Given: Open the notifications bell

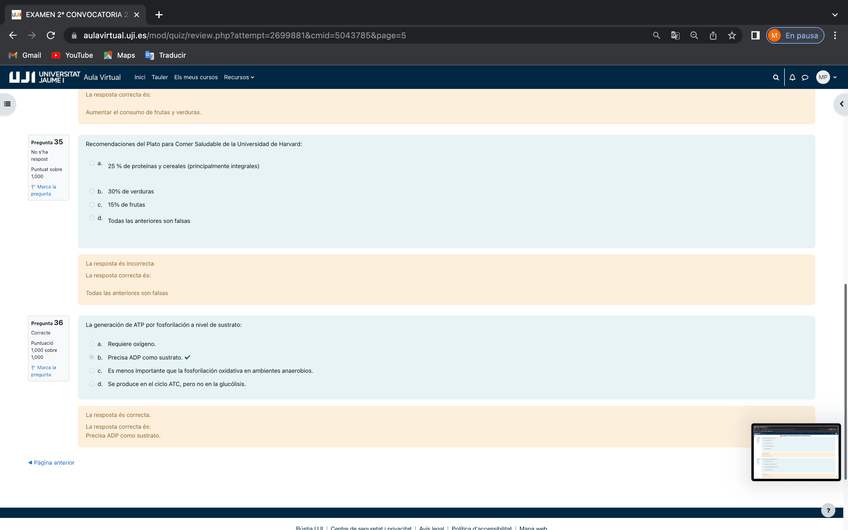Looking at the screenshot, I should pos(792,77).
